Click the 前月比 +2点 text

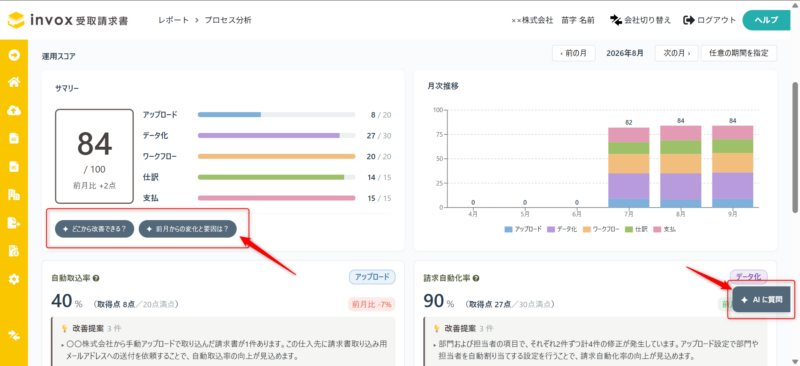94,186
